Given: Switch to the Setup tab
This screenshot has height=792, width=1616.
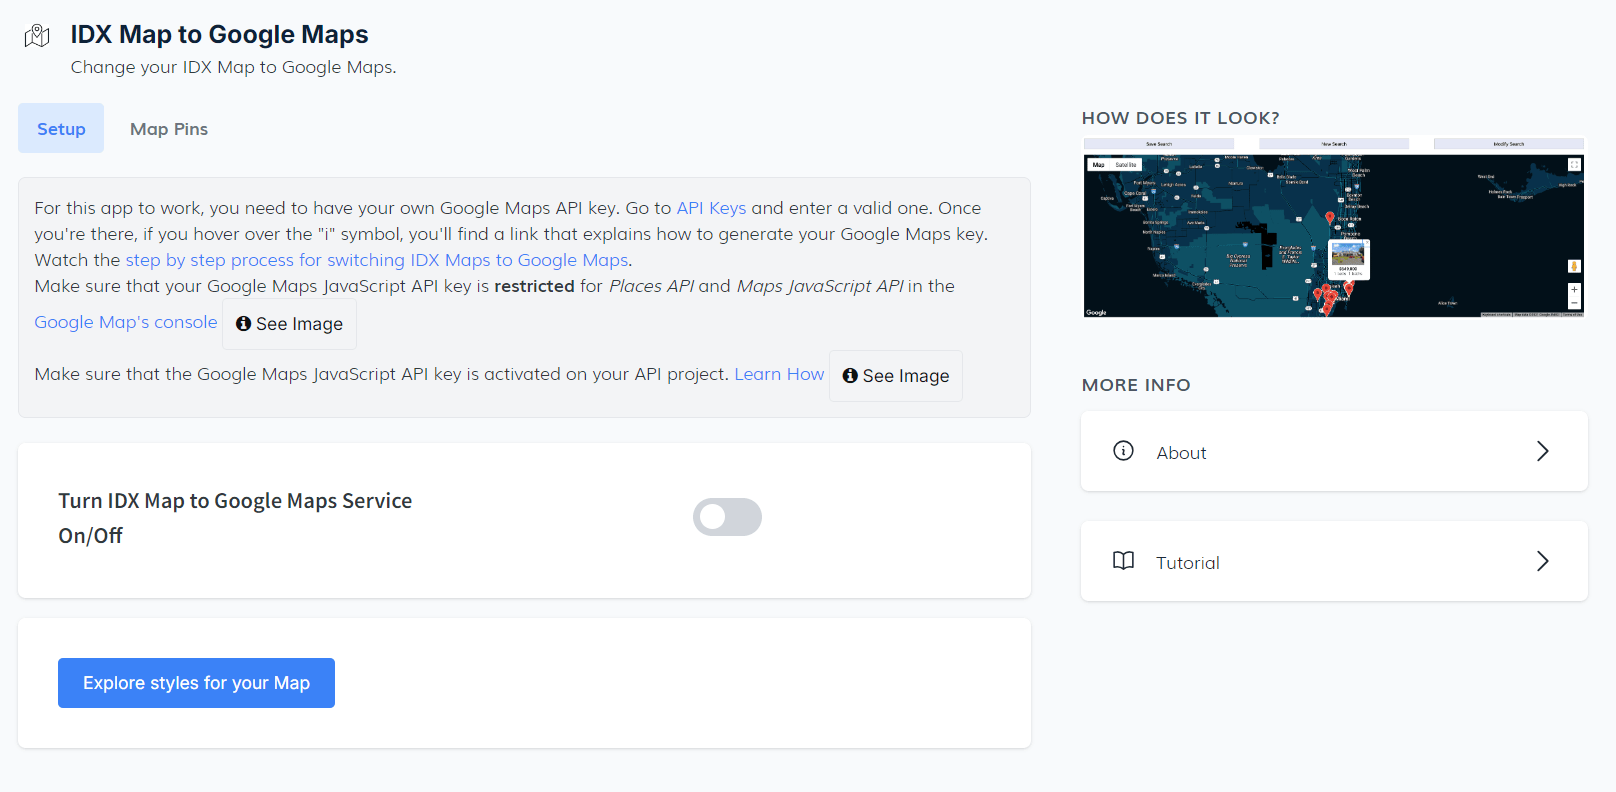Looking at the screenshot, I should coord(61,129).
